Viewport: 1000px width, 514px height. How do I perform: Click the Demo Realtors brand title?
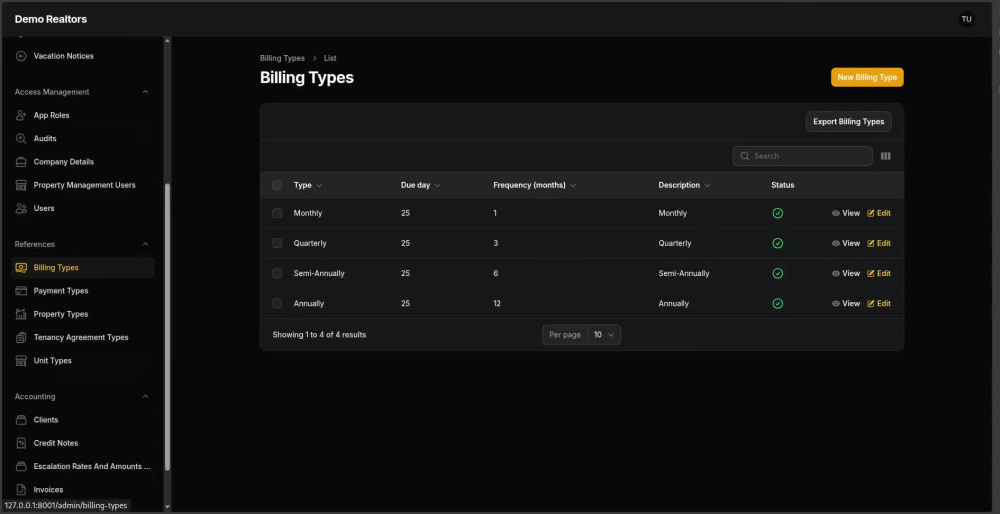[51, 19]
